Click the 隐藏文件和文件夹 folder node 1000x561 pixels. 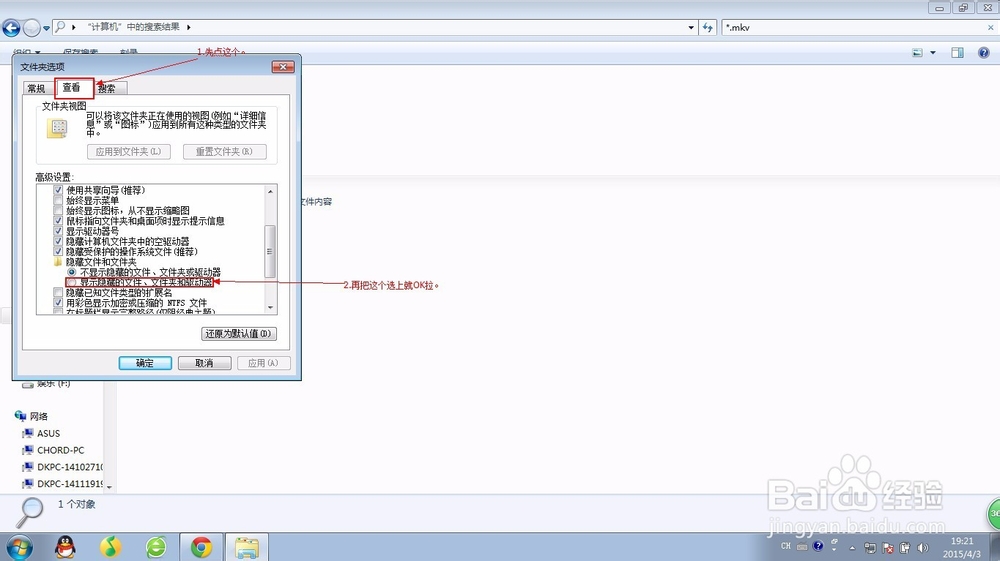95,261
